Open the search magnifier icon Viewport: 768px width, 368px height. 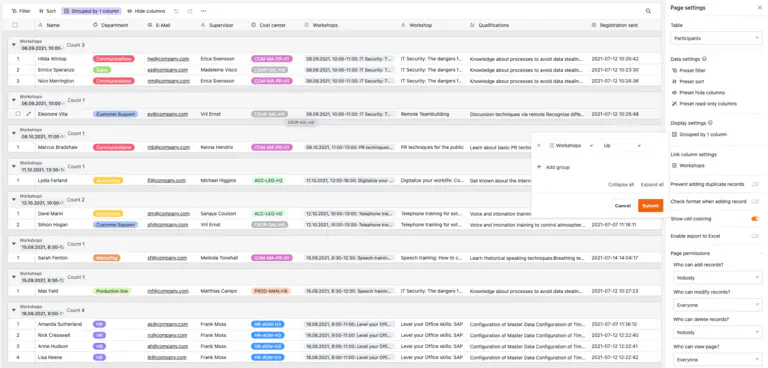pyautogui.click(x=648, y=11)
